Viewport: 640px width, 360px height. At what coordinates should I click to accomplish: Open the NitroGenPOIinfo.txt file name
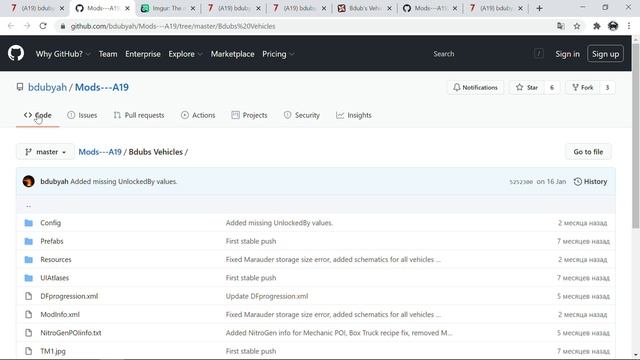(71, 333)
